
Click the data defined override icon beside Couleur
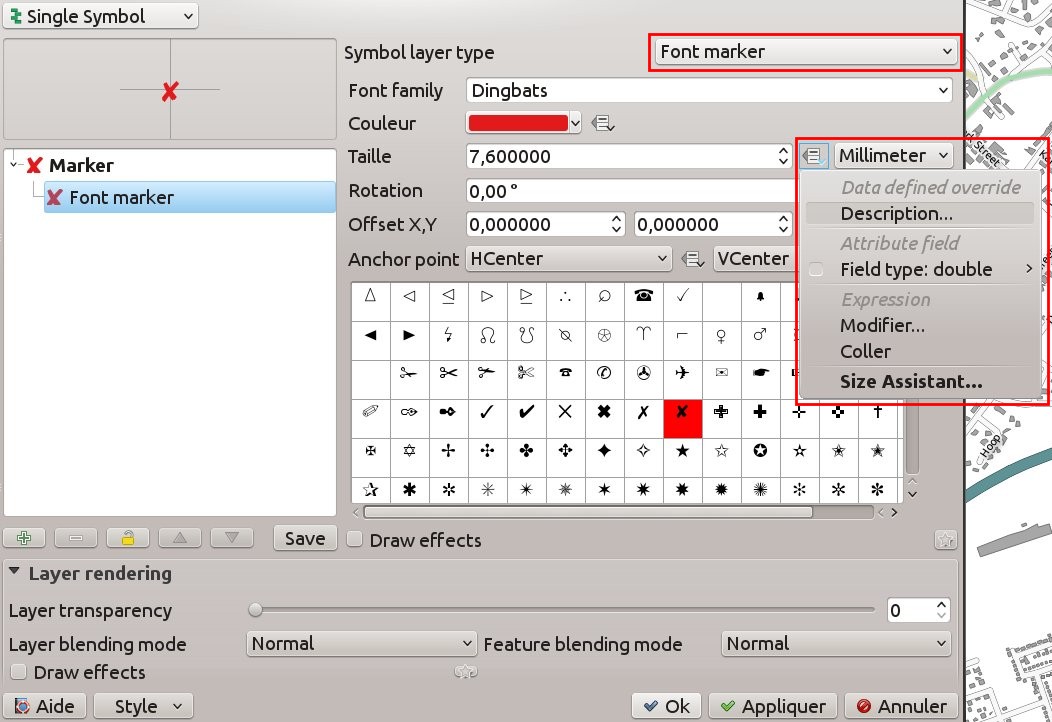point(603,123)
